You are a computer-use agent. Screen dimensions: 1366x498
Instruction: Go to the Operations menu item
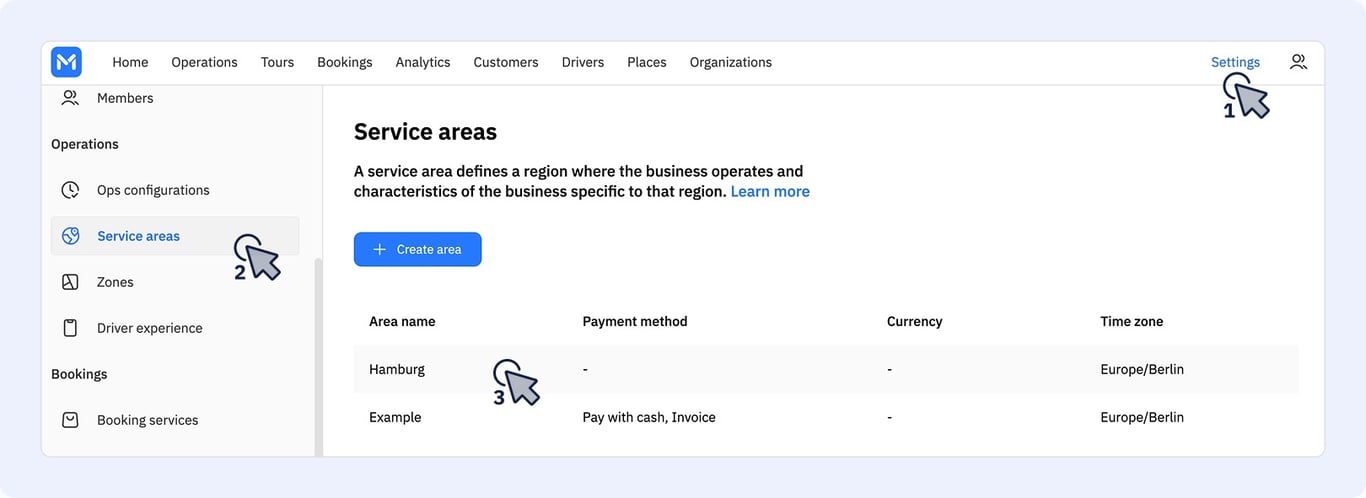(204, 62)
